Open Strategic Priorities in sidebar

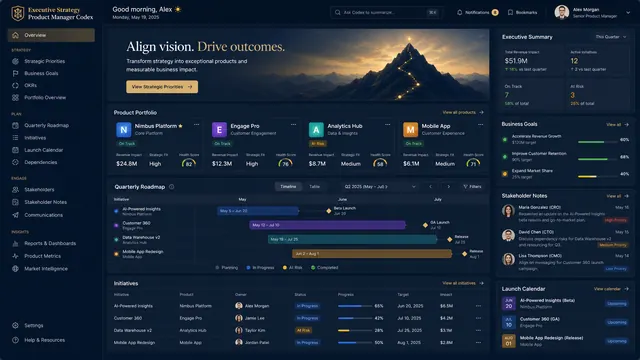[x=44, y=61]
